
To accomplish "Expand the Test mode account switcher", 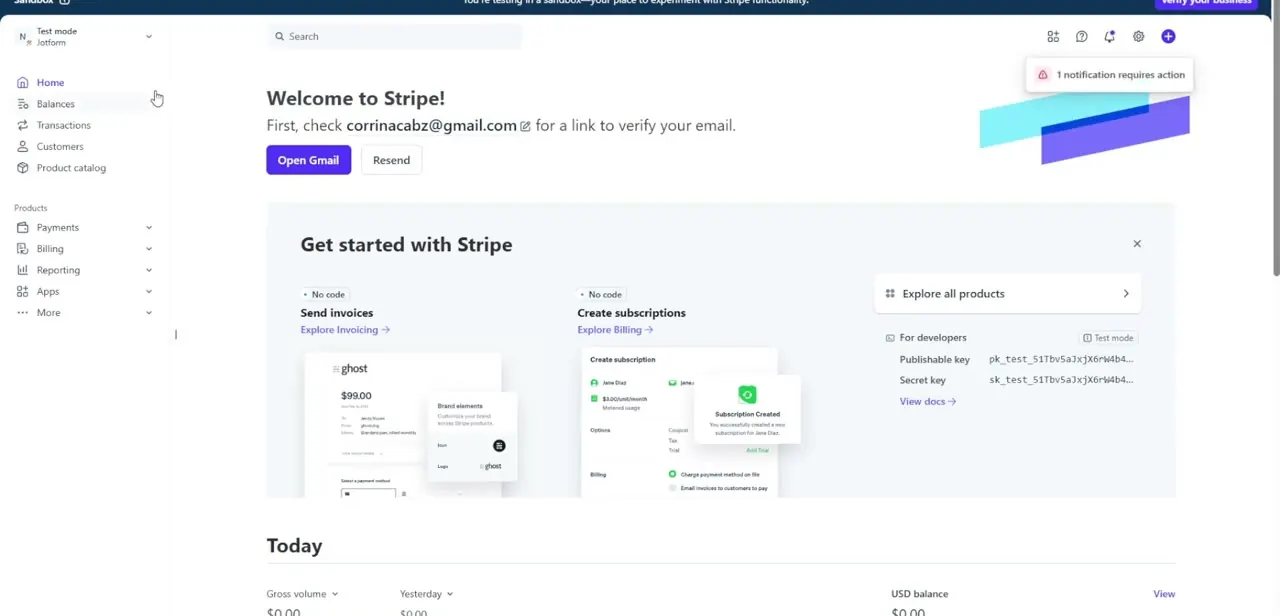I will (149, 37).
